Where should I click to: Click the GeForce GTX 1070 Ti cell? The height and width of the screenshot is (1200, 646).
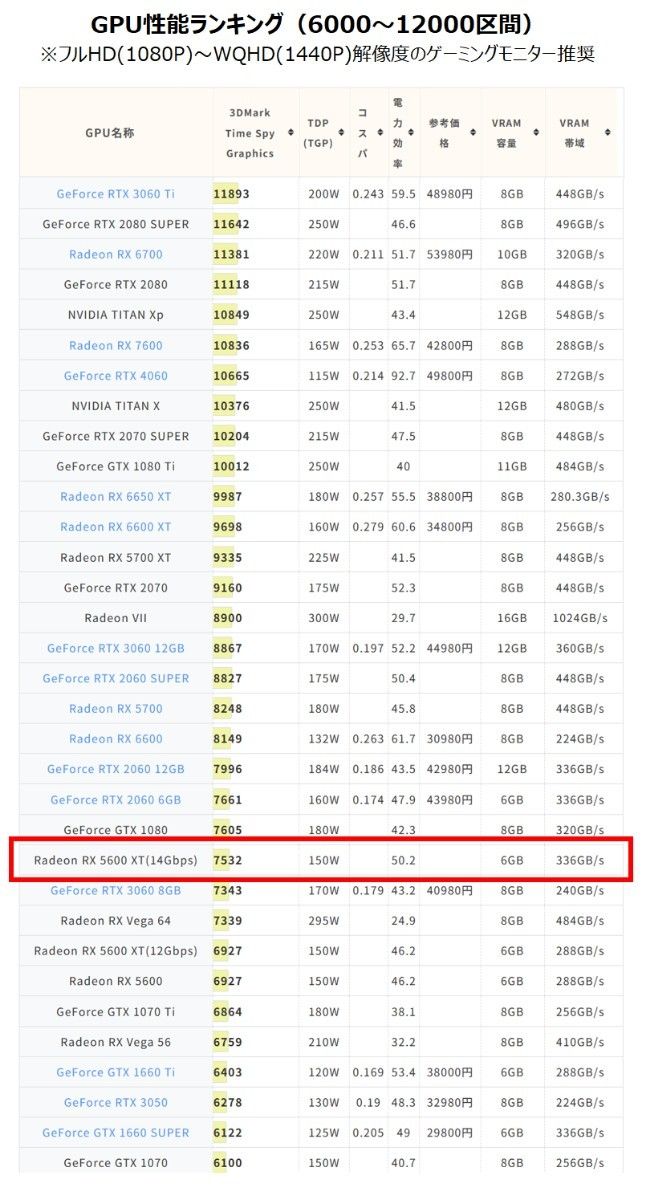coord(116,1012)
